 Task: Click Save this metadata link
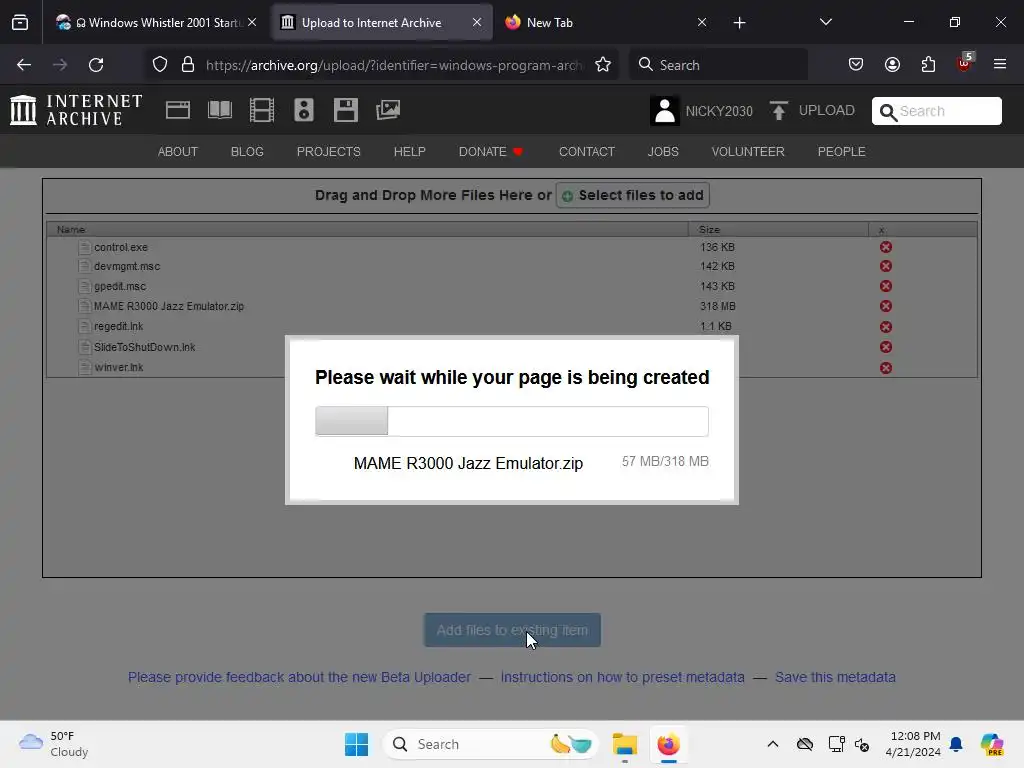835,677
